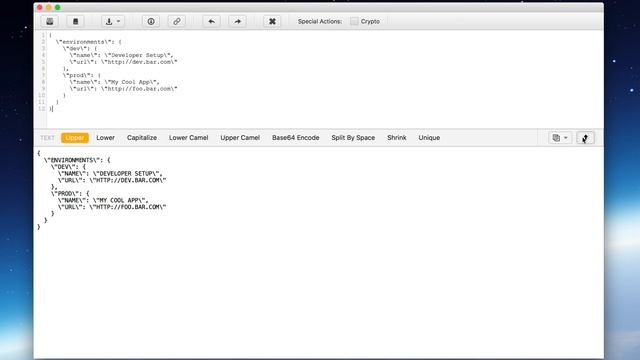This screenshot has height=360, width=640.
Task: Select the Upper text transform
Action: click(75, 138)
